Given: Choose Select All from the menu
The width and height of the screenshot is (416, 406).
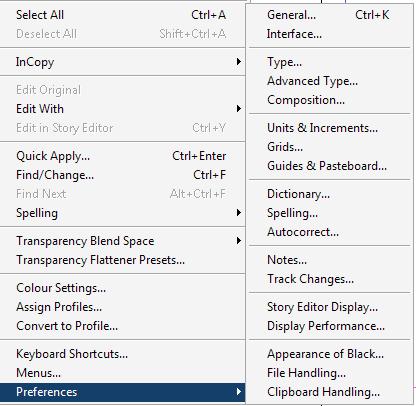Looking at the screenshot, I should coord(122,15).
